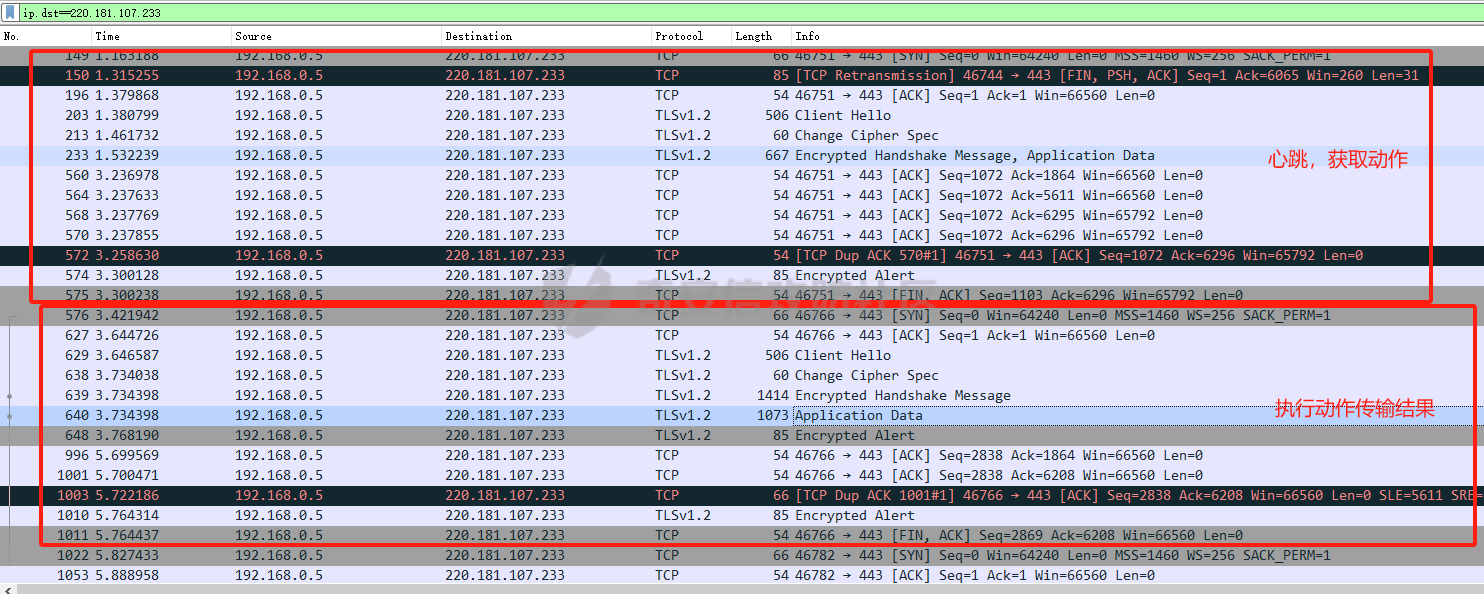Select packet 576 SYN from port 46766

742,315
